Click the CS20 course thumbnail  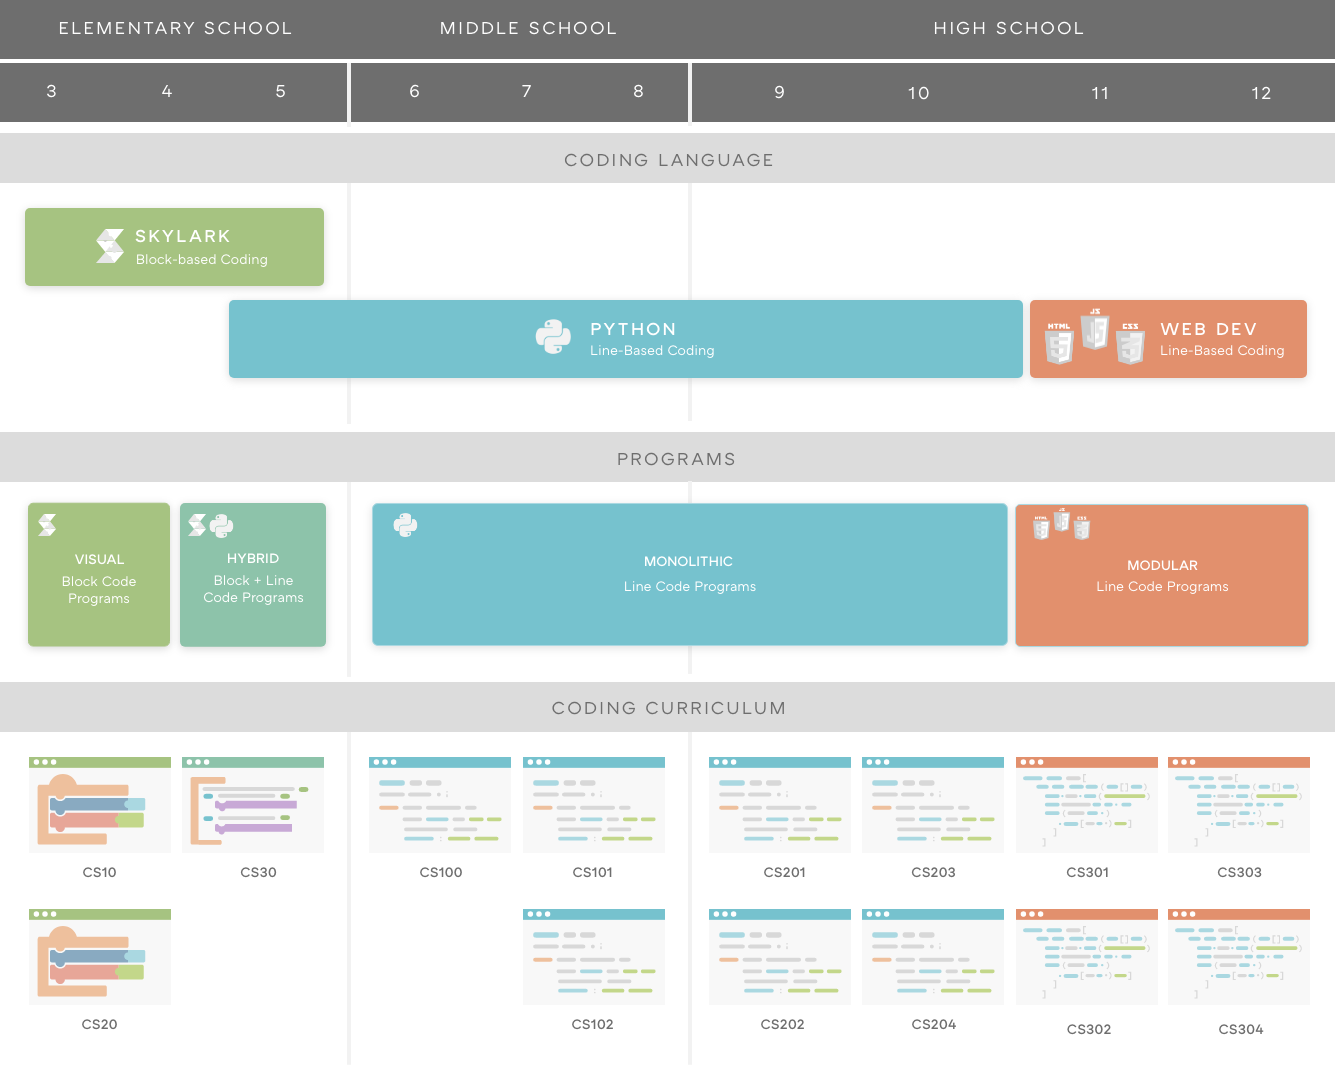click(x=99, y=956)
